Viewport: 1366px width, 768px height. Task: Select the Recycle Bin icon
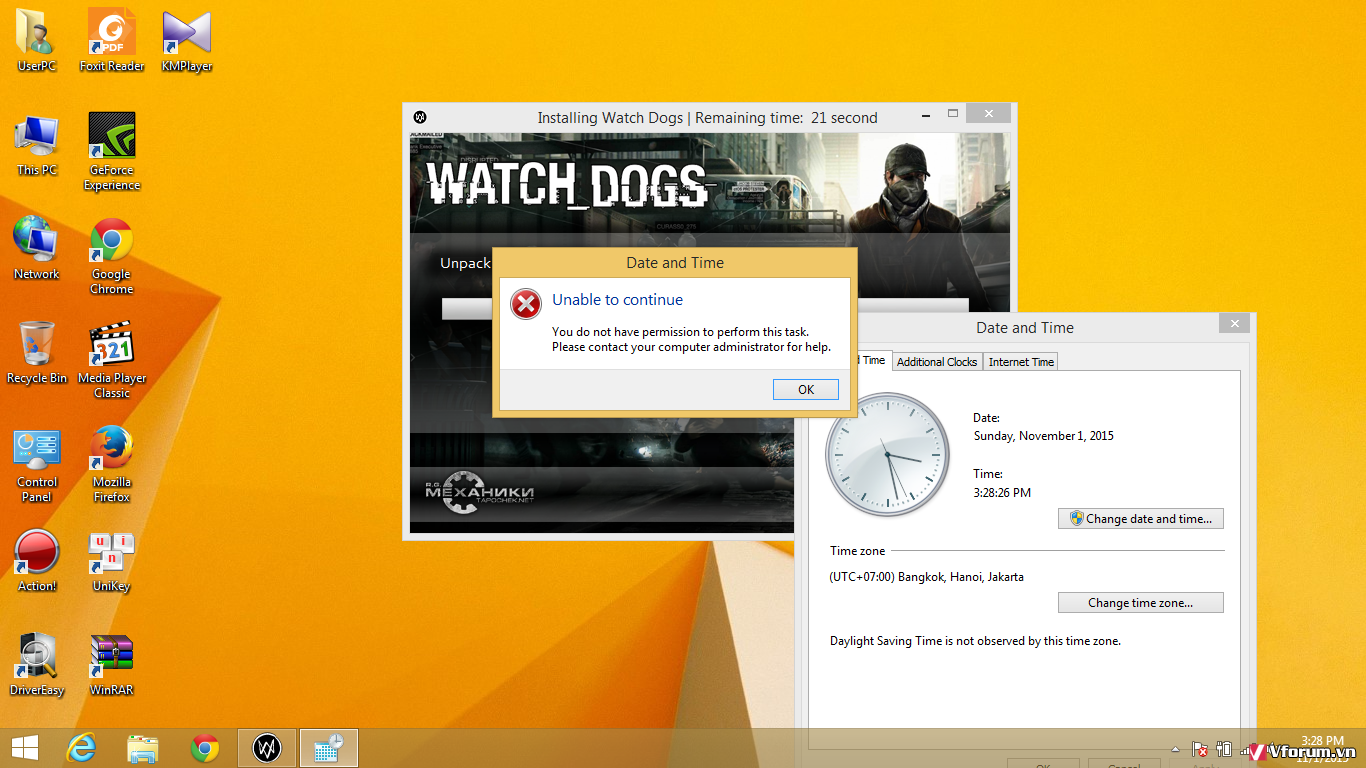tap(37, 352)
